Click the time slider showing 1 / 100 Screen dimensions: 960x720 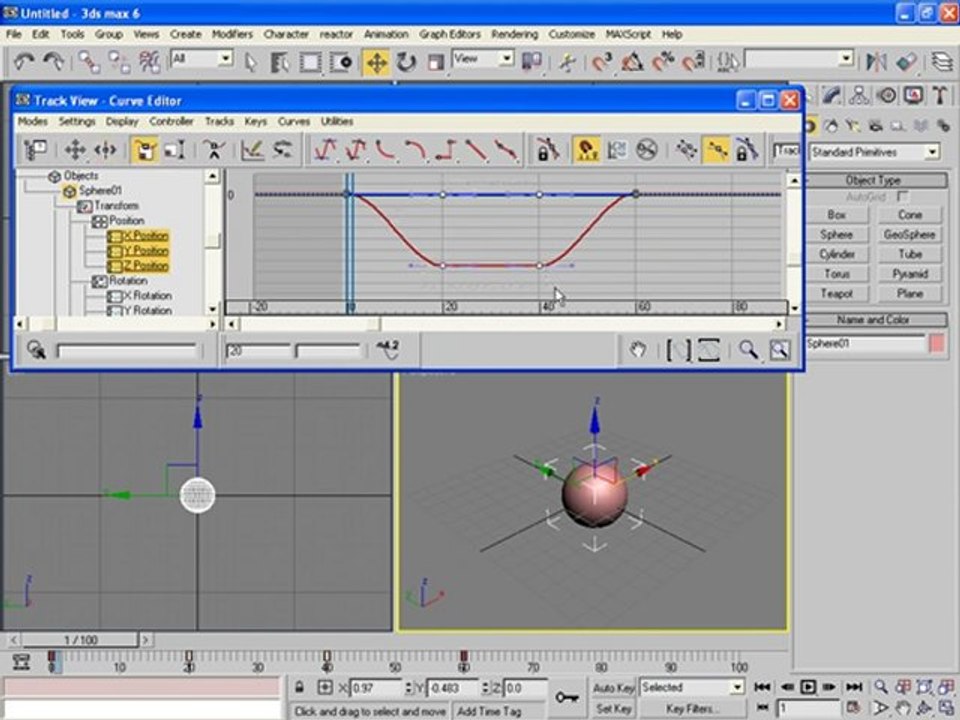[x=80, y=640]
